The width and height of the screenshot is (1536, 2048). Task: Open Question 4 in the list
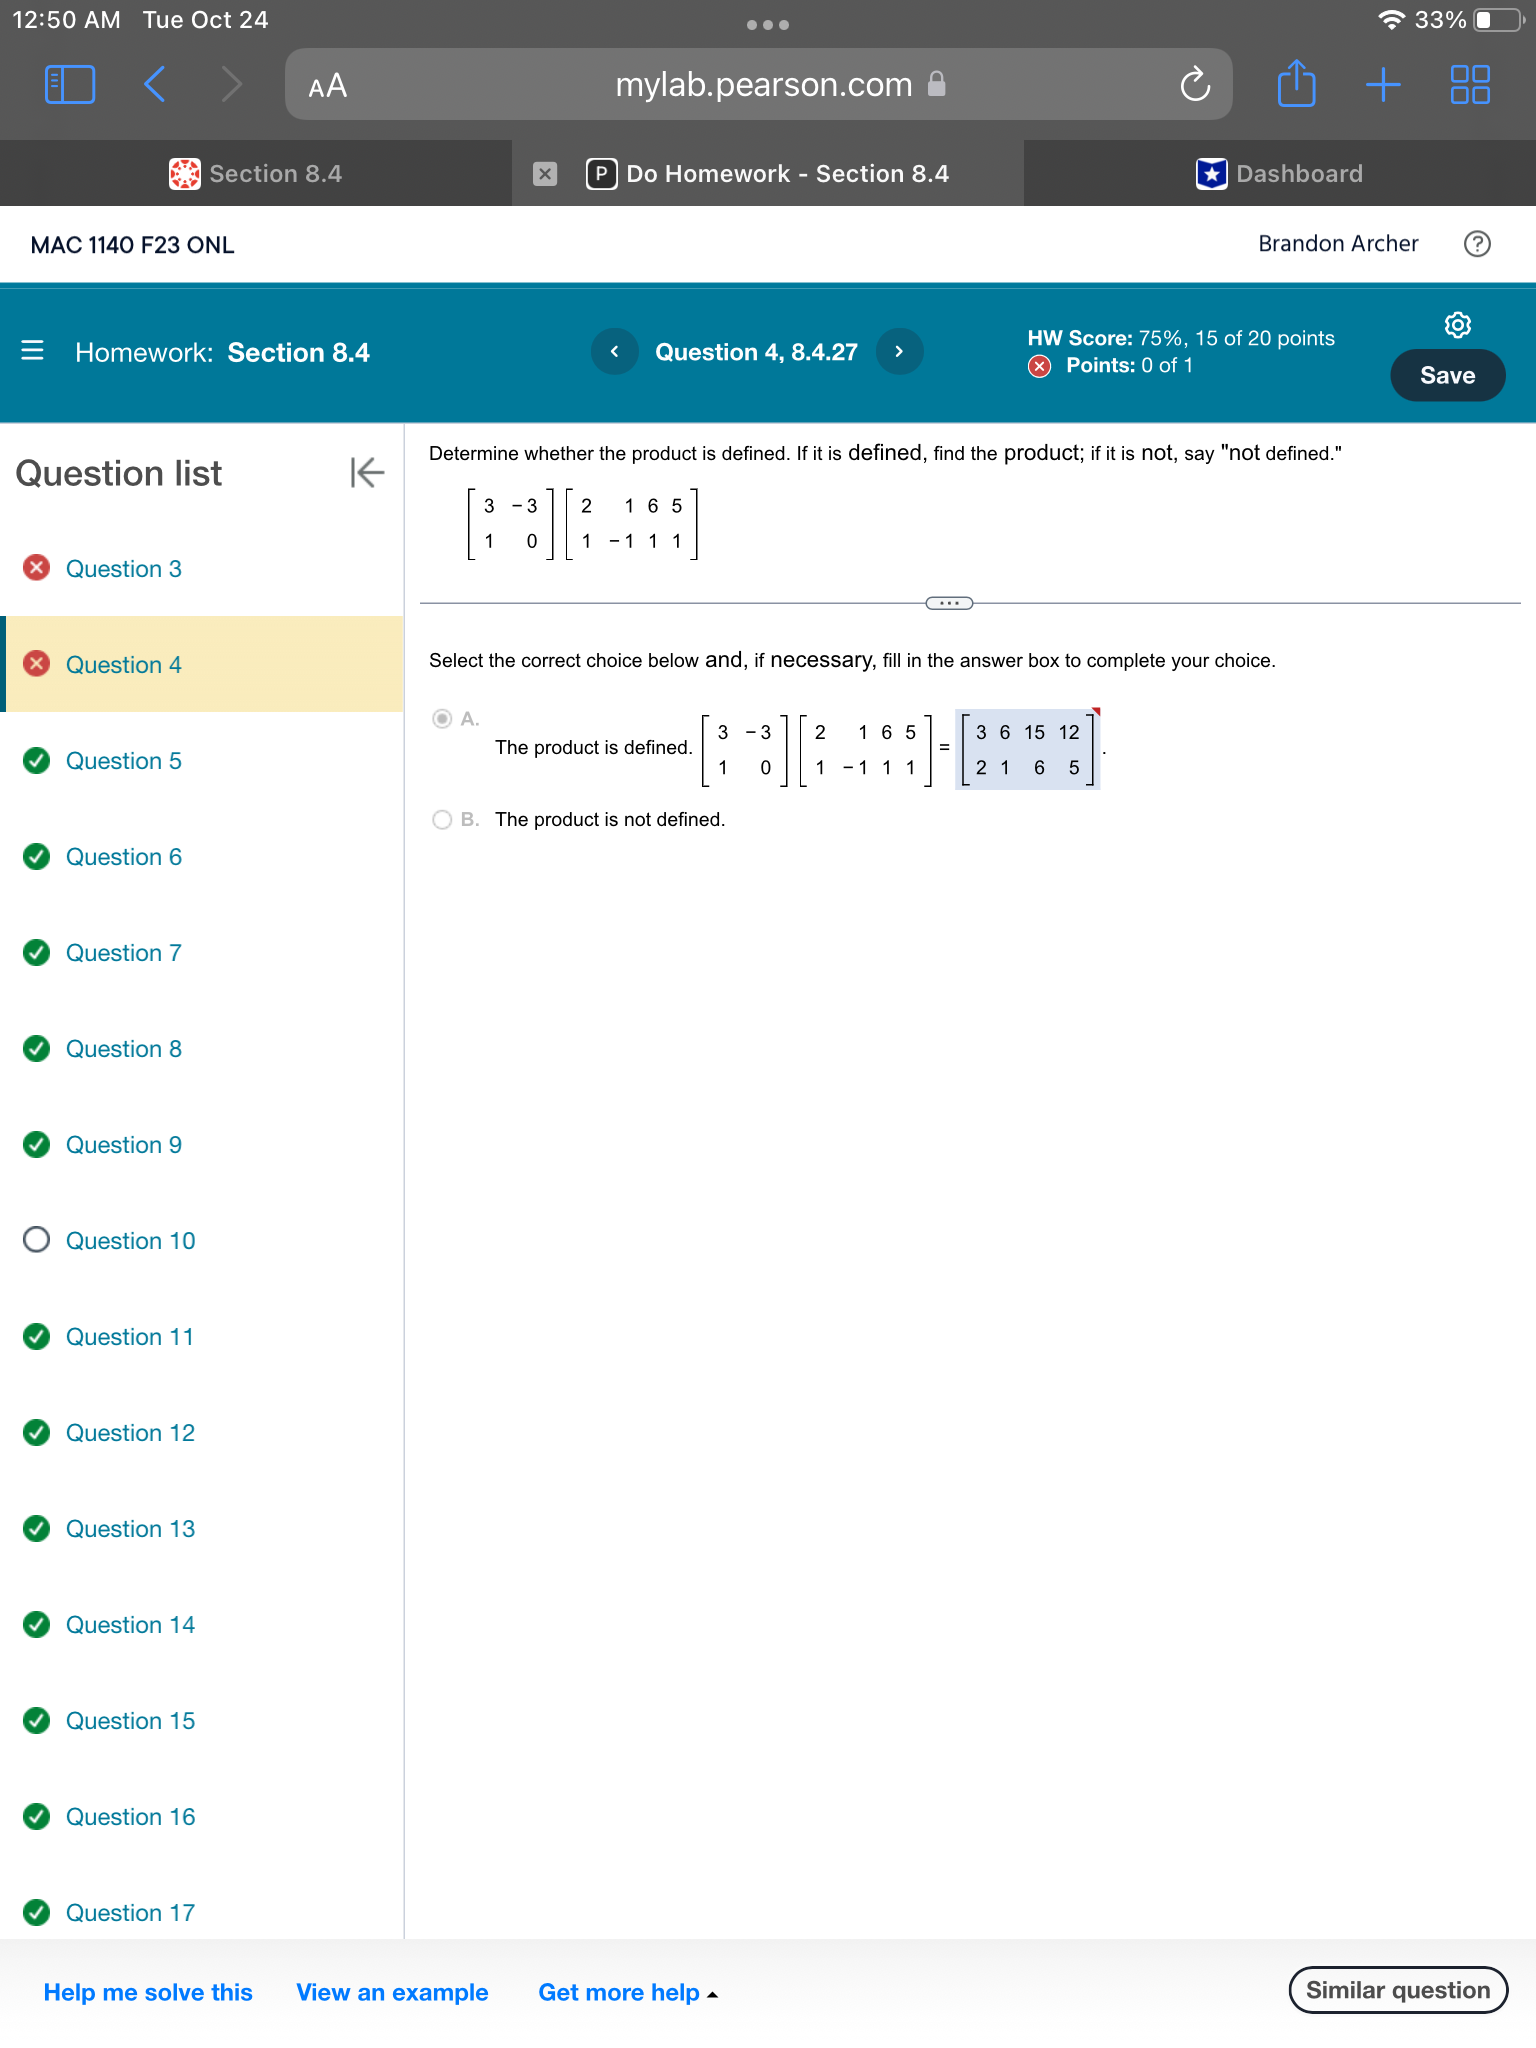tap(202, 664)
